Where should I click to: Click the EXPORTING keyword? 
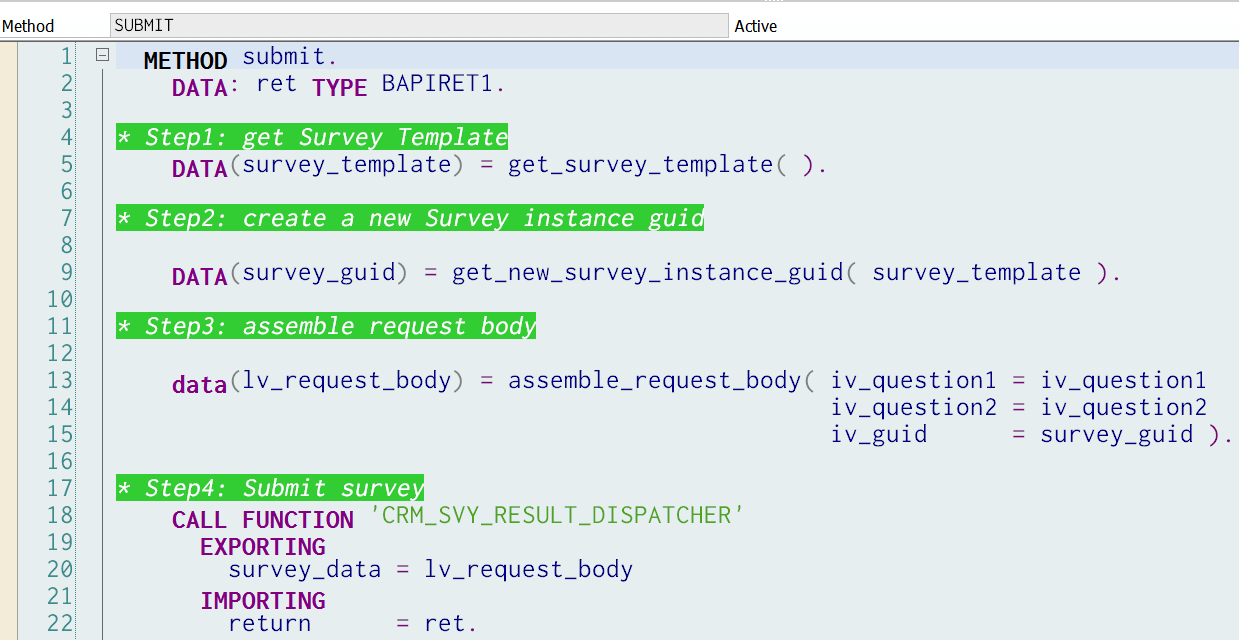263,547
